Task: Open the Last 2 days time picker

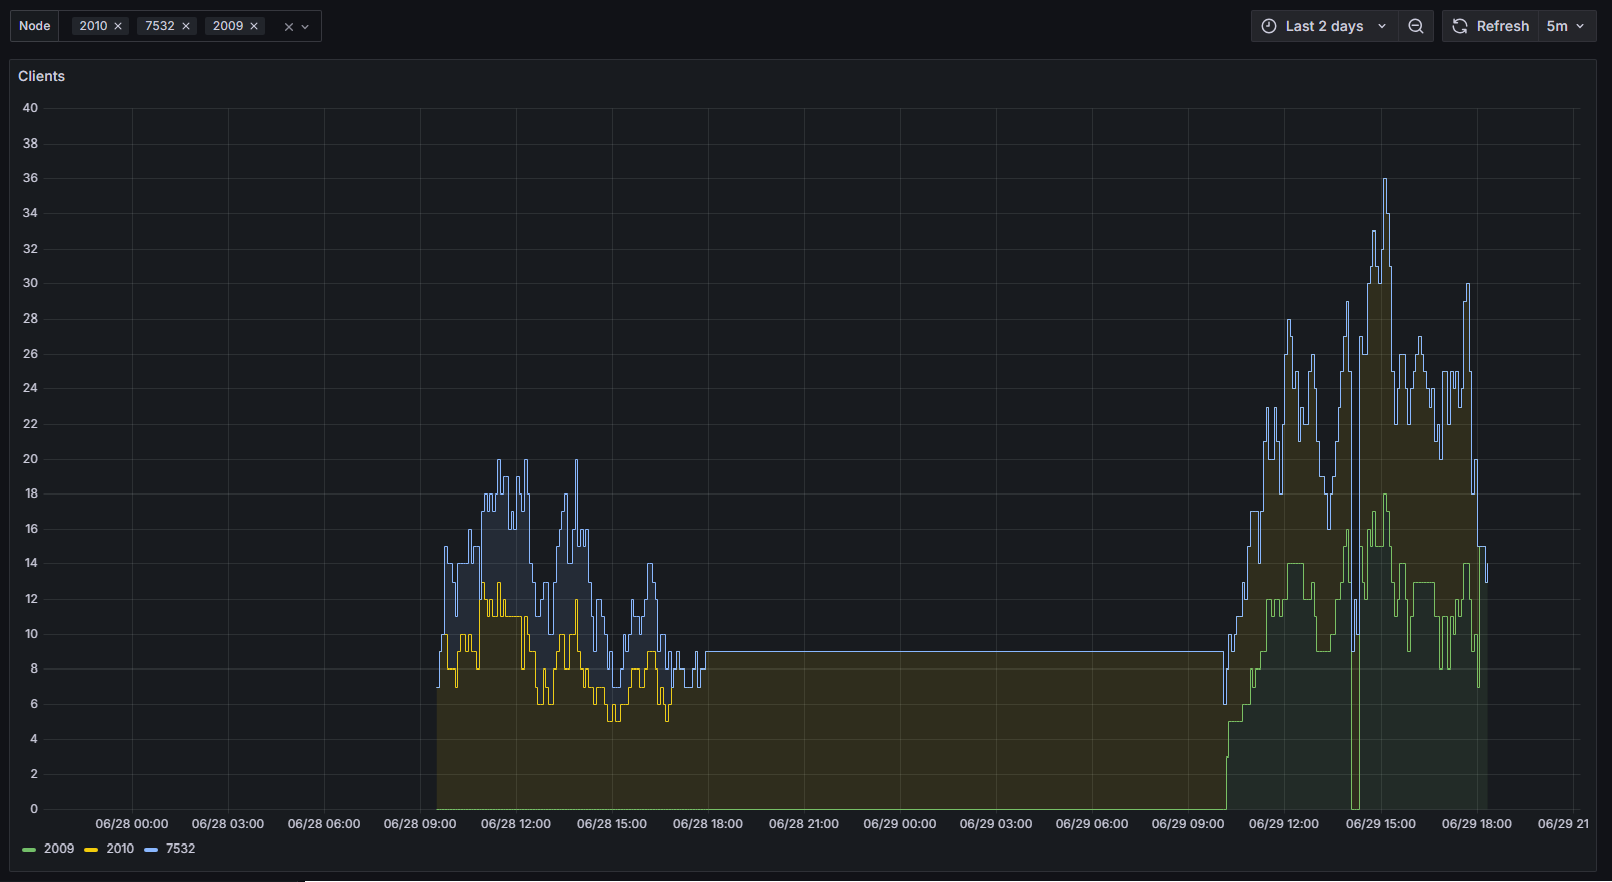Action: (x=1324, y=26)
